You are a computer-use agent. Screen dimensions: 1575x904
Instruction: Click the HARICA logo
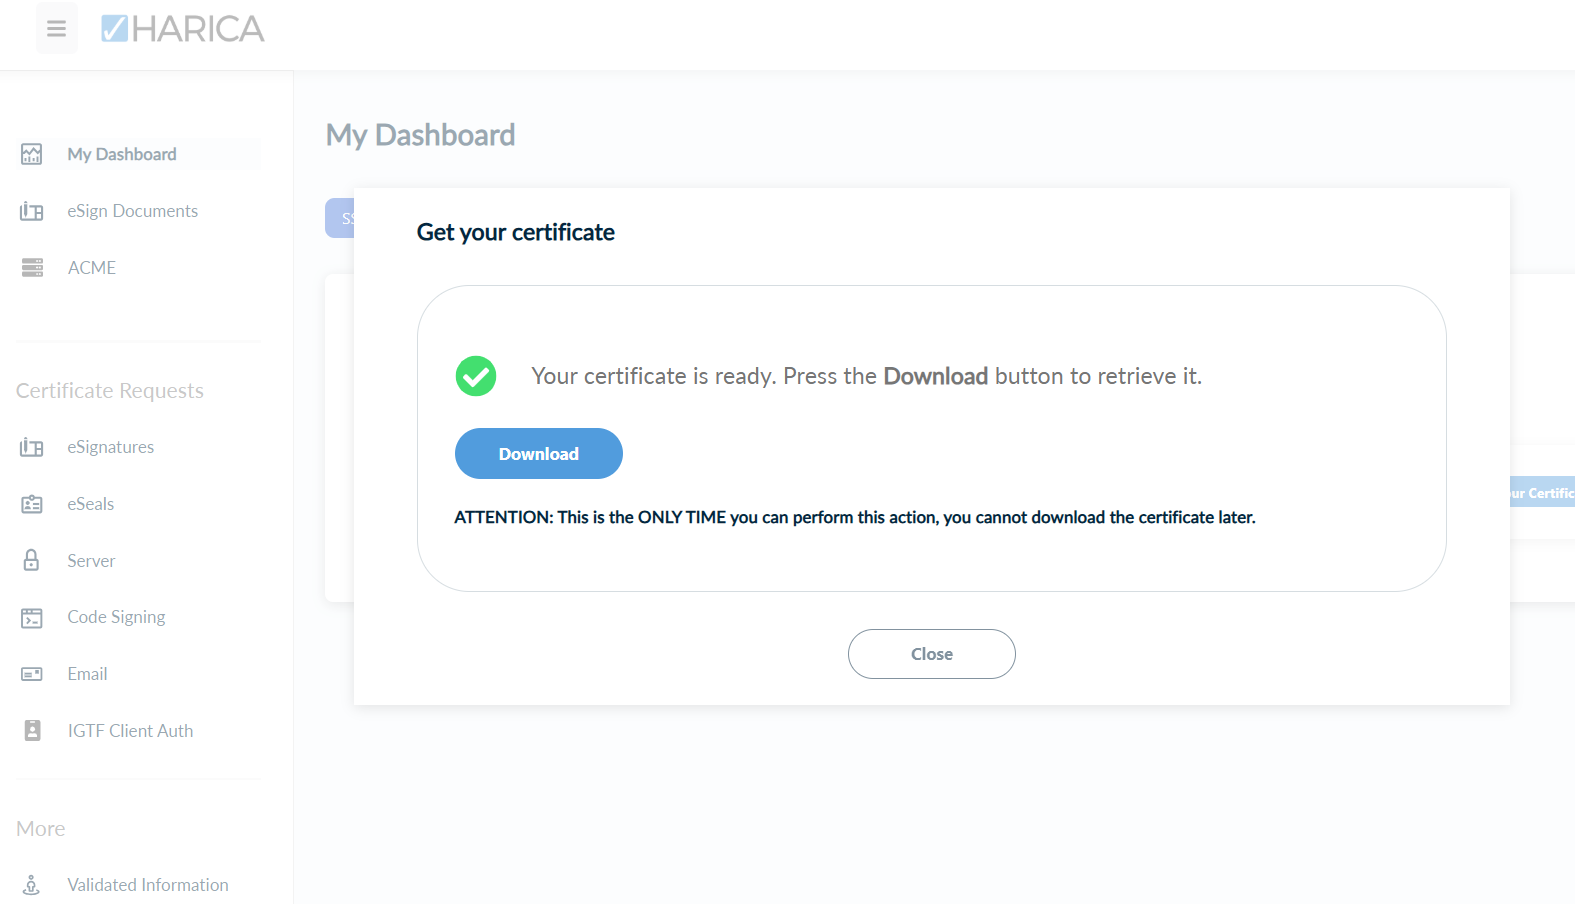tap(183, 29)
